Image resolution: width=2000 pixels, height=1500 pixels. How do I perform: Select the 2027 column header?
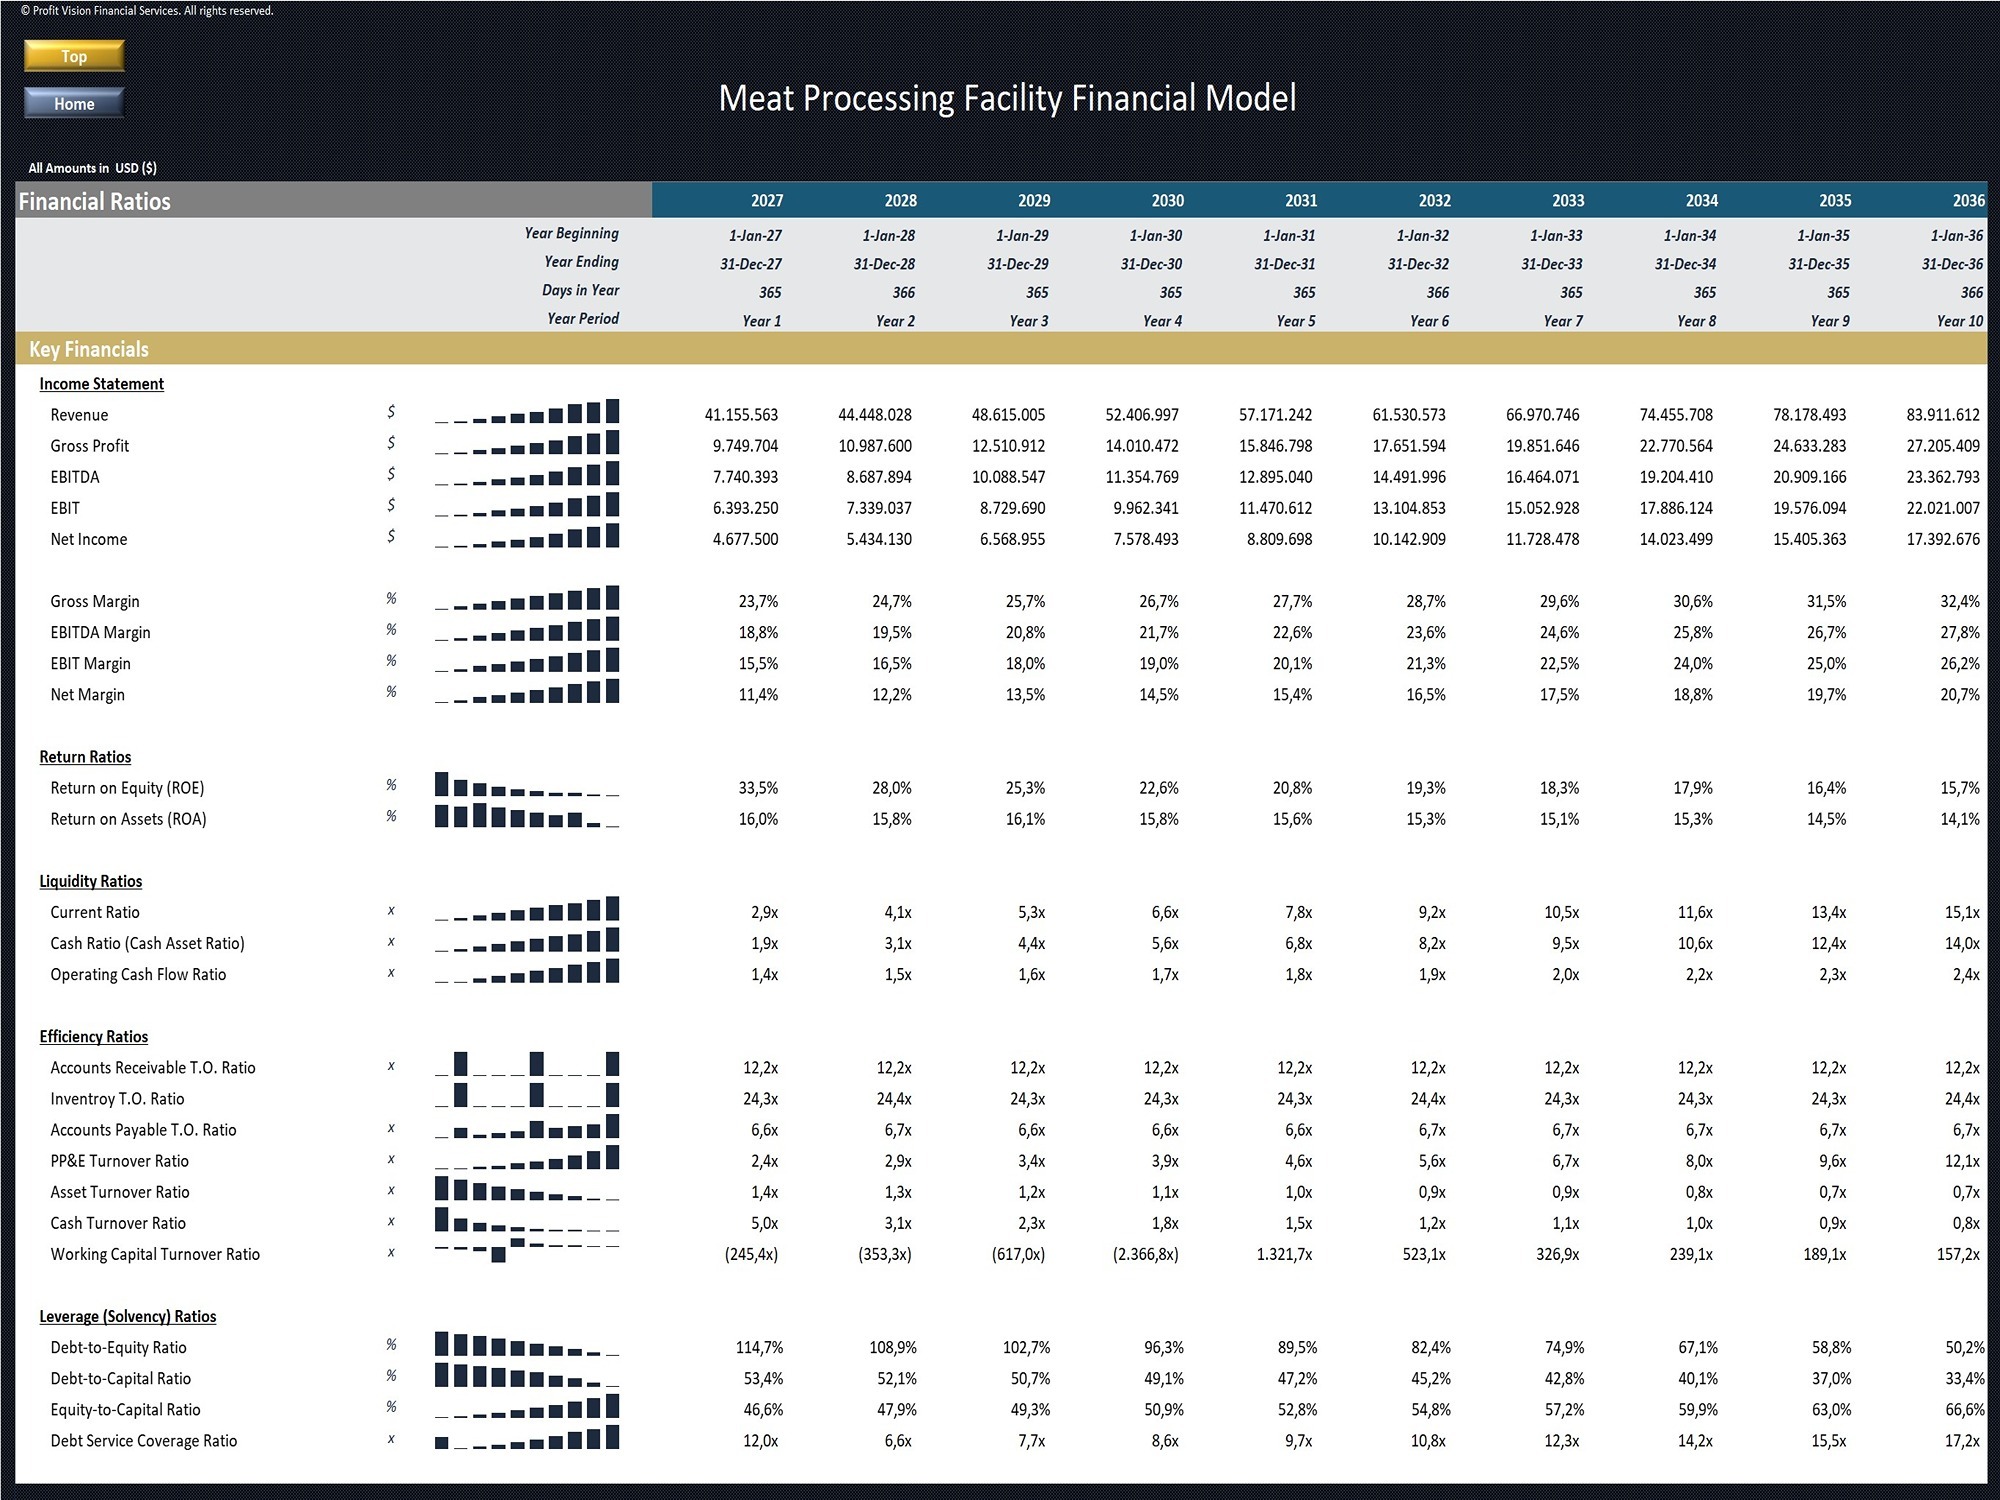pos(767,201)
